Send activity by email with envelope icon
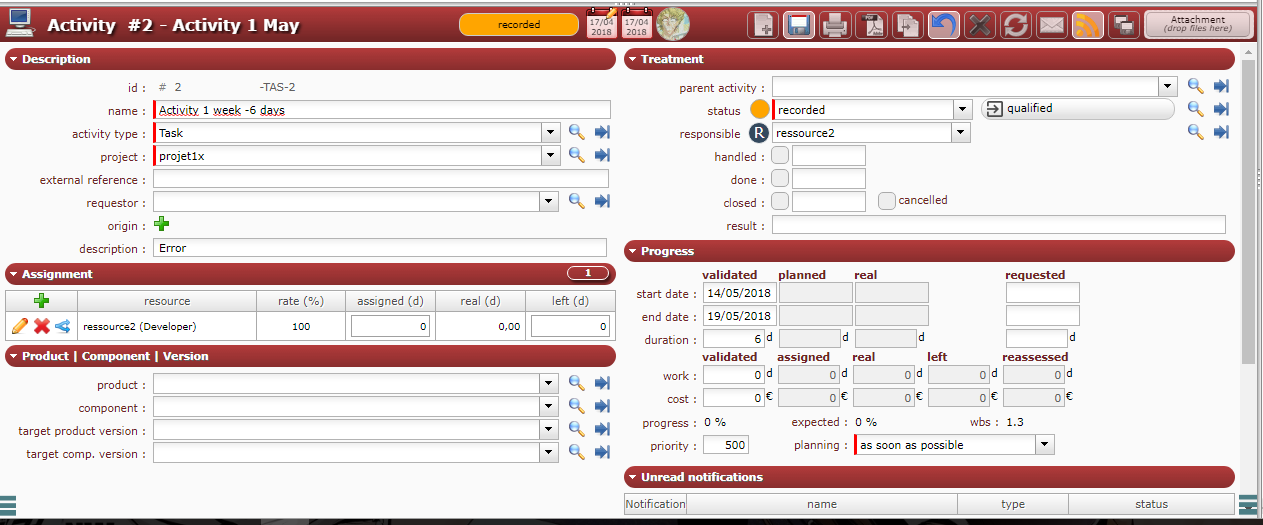The width and height of the screenshot is (1263, 525). [1051, 26]
